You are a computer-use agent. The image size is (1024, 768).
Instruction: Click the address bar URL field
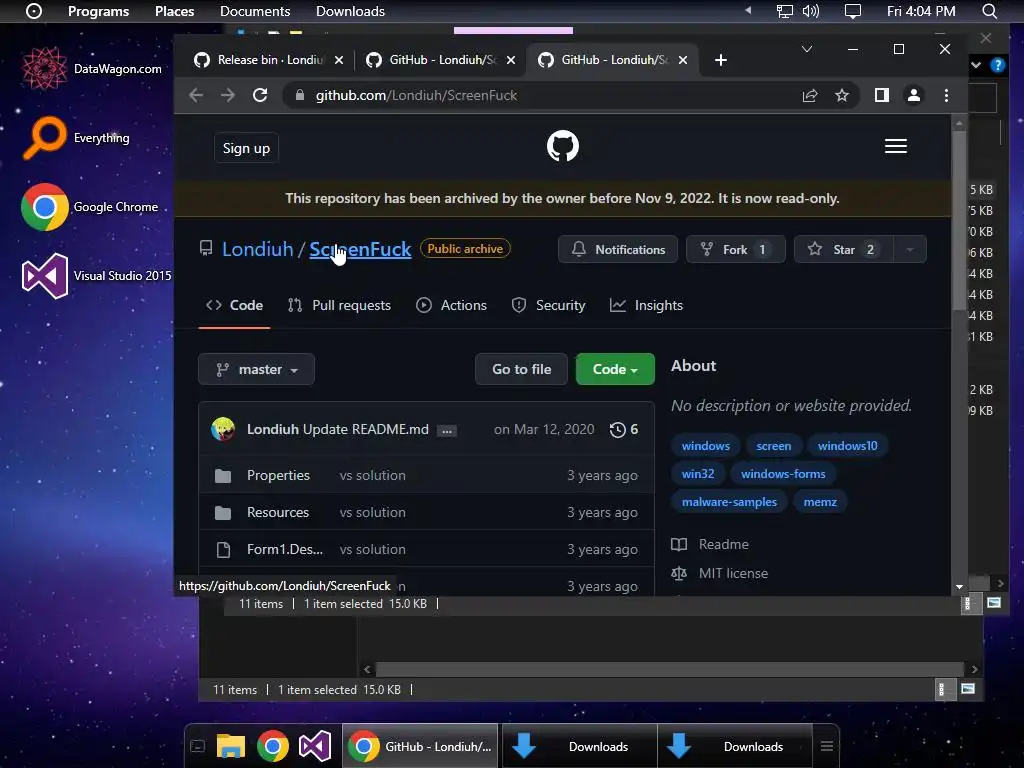tap(542, 95)
